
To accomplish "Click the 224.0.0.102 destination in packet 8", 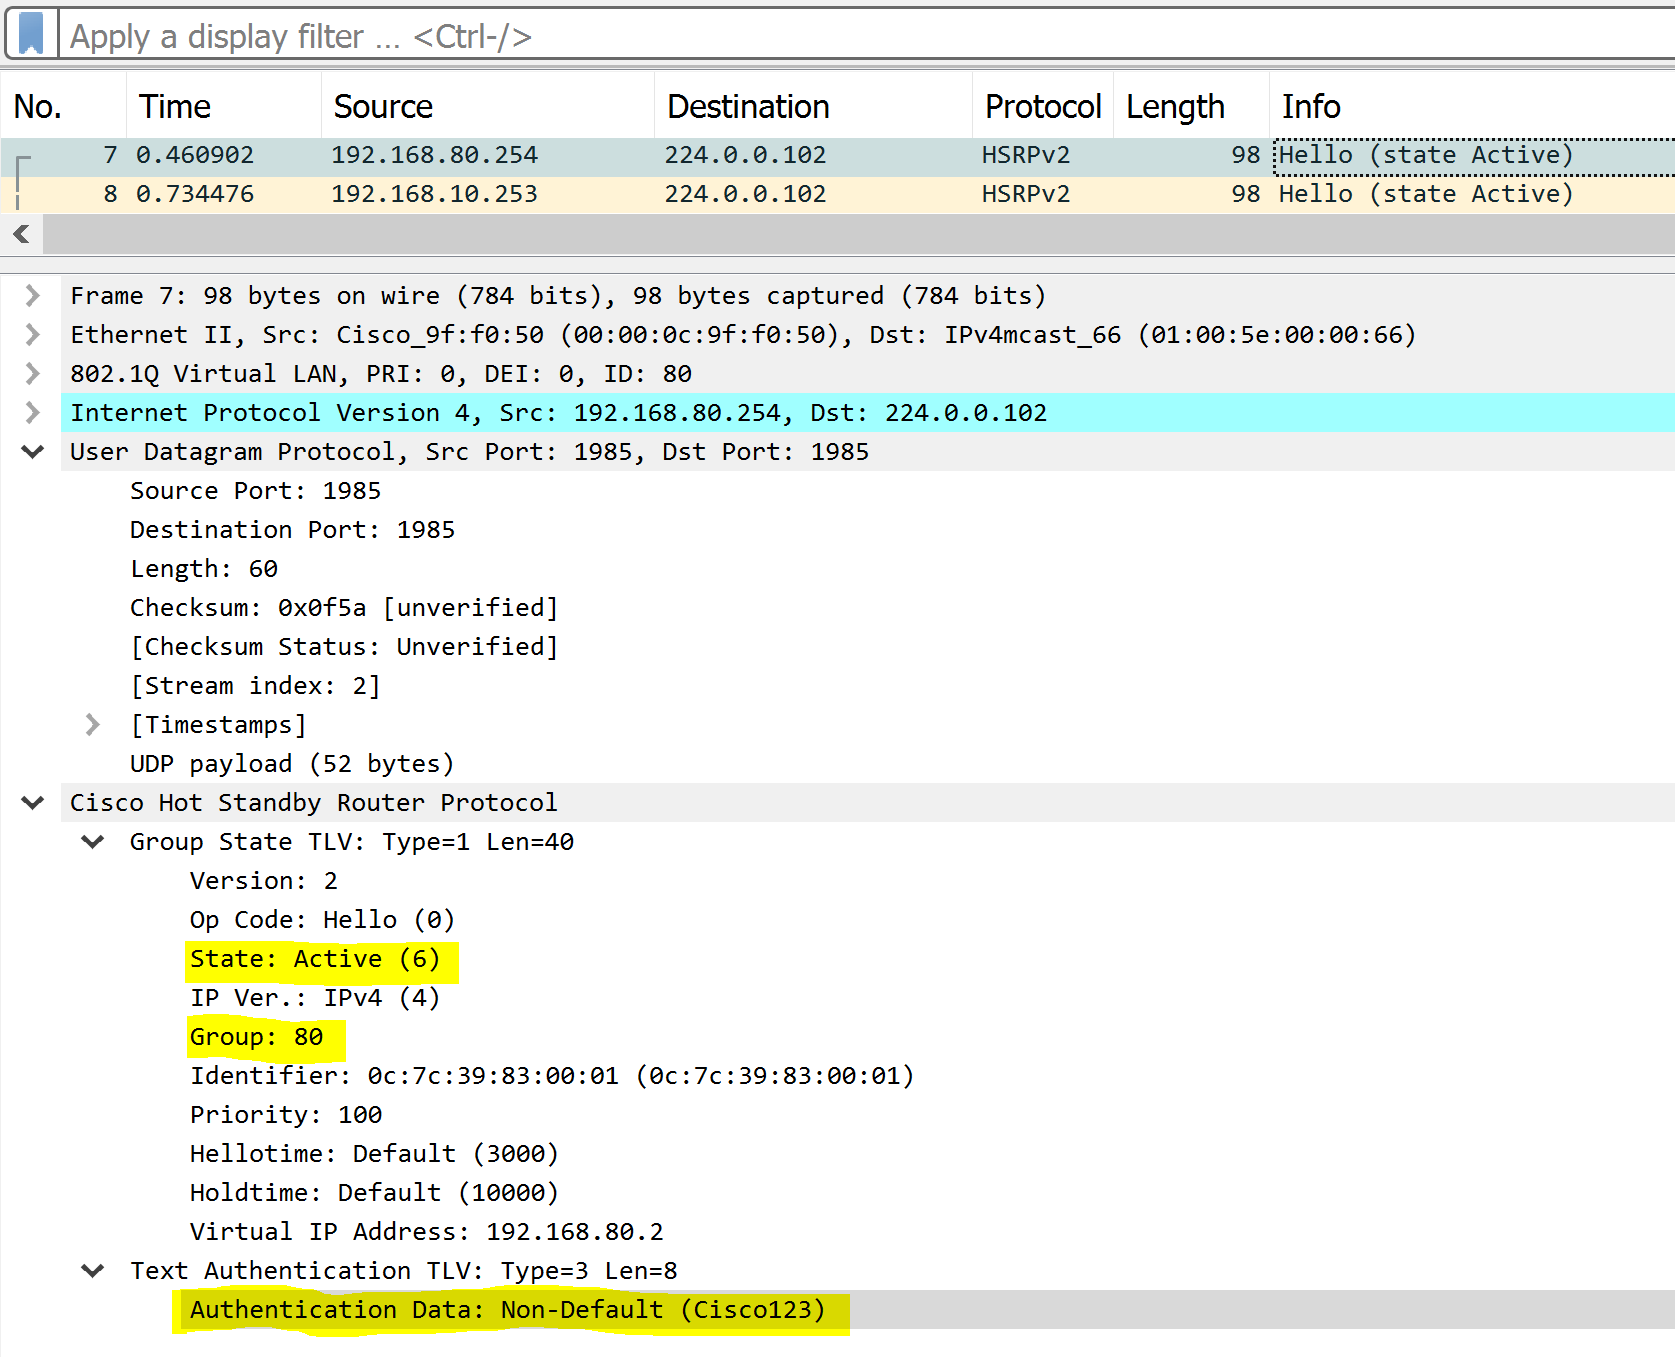I will [746, 194].
